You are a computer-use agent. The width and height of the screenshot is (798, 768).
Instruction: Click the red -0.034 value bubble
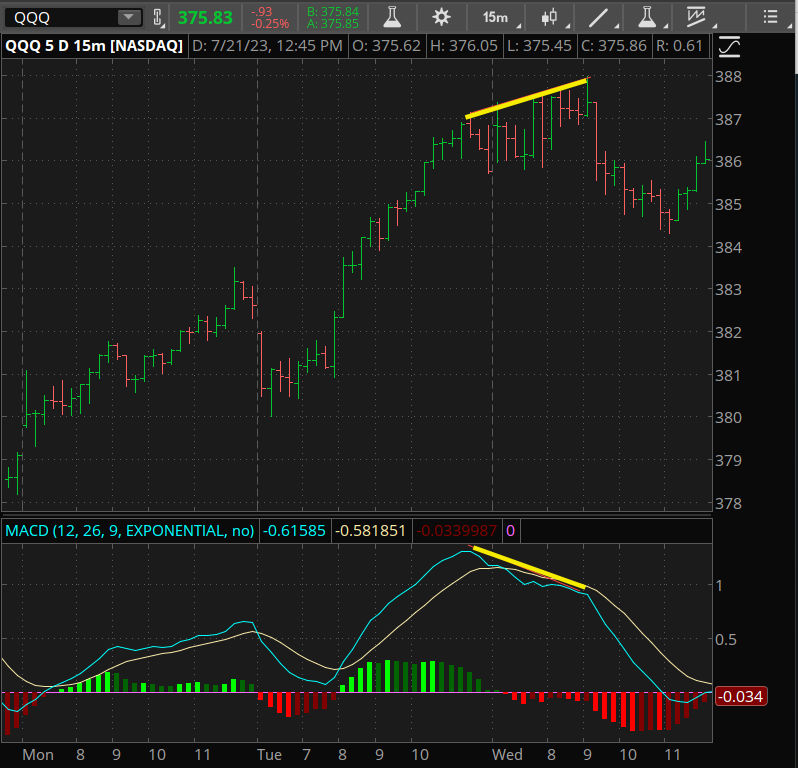[741, 696]
